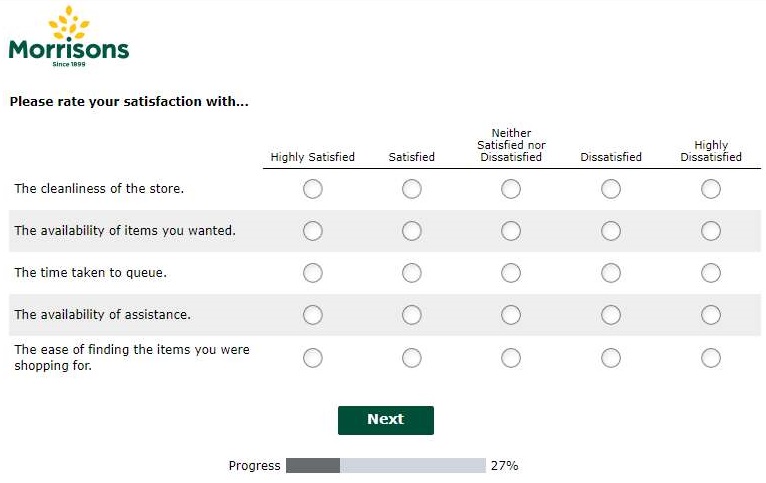This screenshot has height=483, width=766.
Task: Select Neither Satisfied nor Dissatisfied for item availability
Action: [x=511, y=231]
